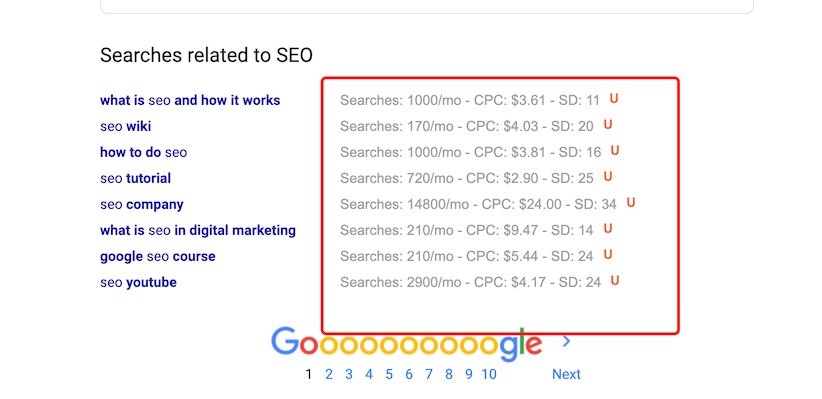
Task: Open the "seo wiki" related search
Action: pos(126,126)
